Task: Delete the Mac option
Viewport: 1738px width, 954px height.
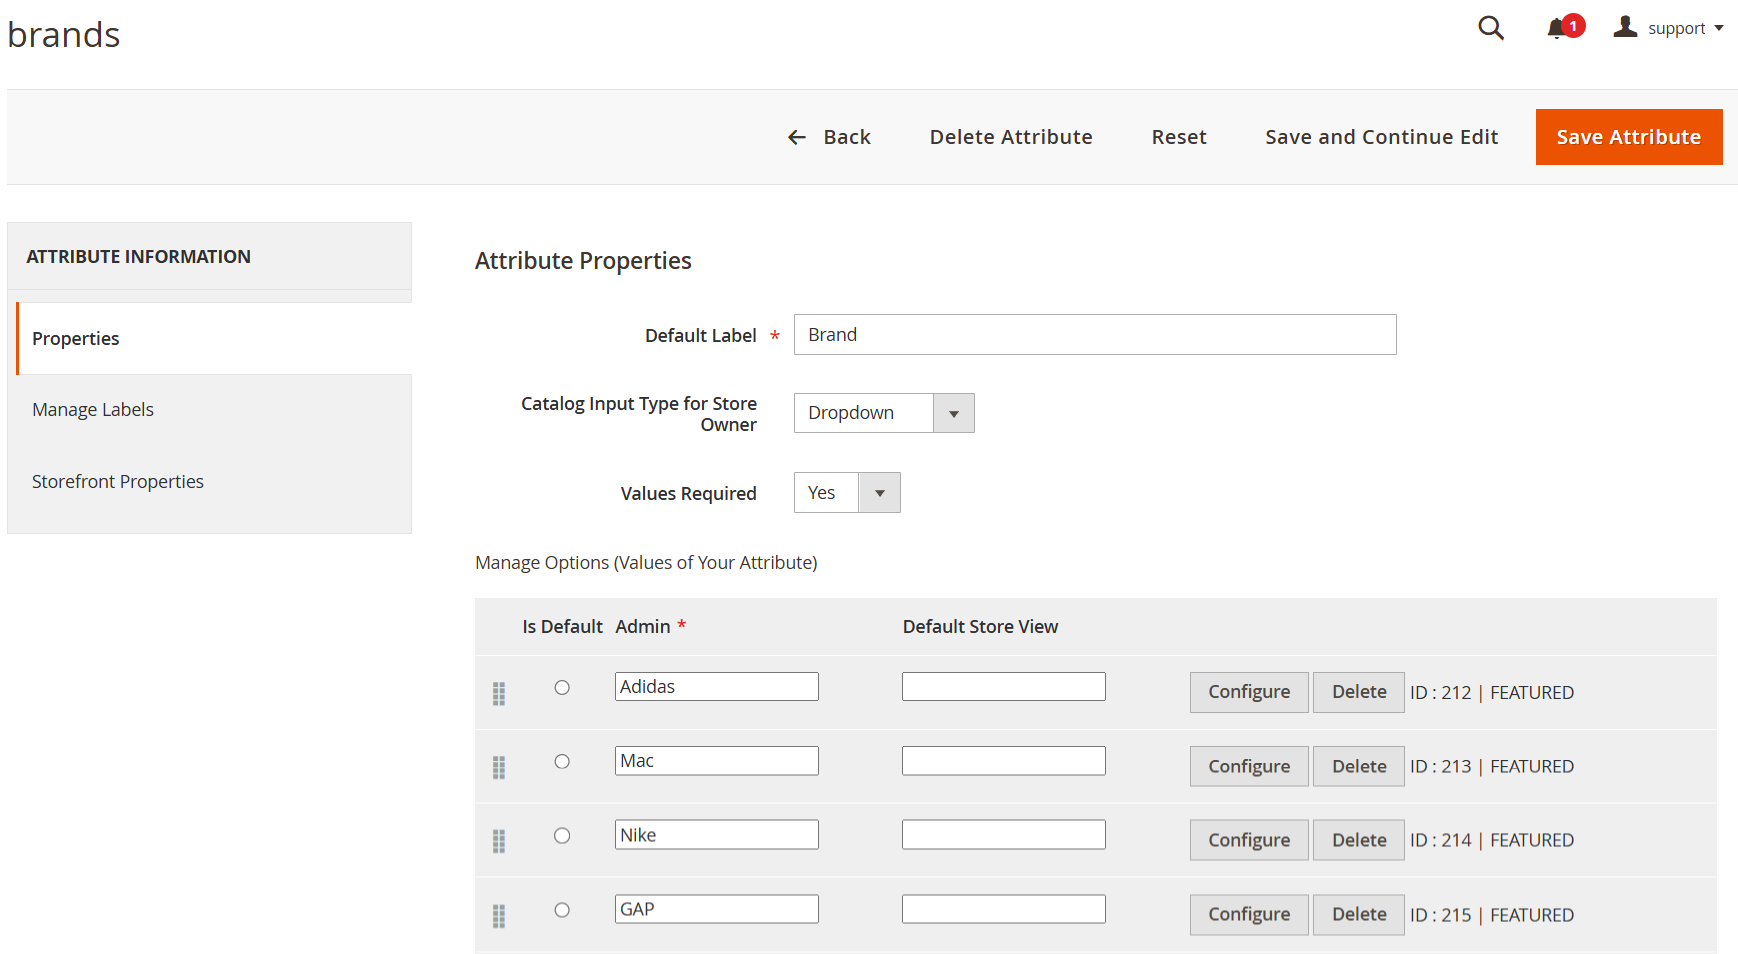Action: coord(1359,766)
